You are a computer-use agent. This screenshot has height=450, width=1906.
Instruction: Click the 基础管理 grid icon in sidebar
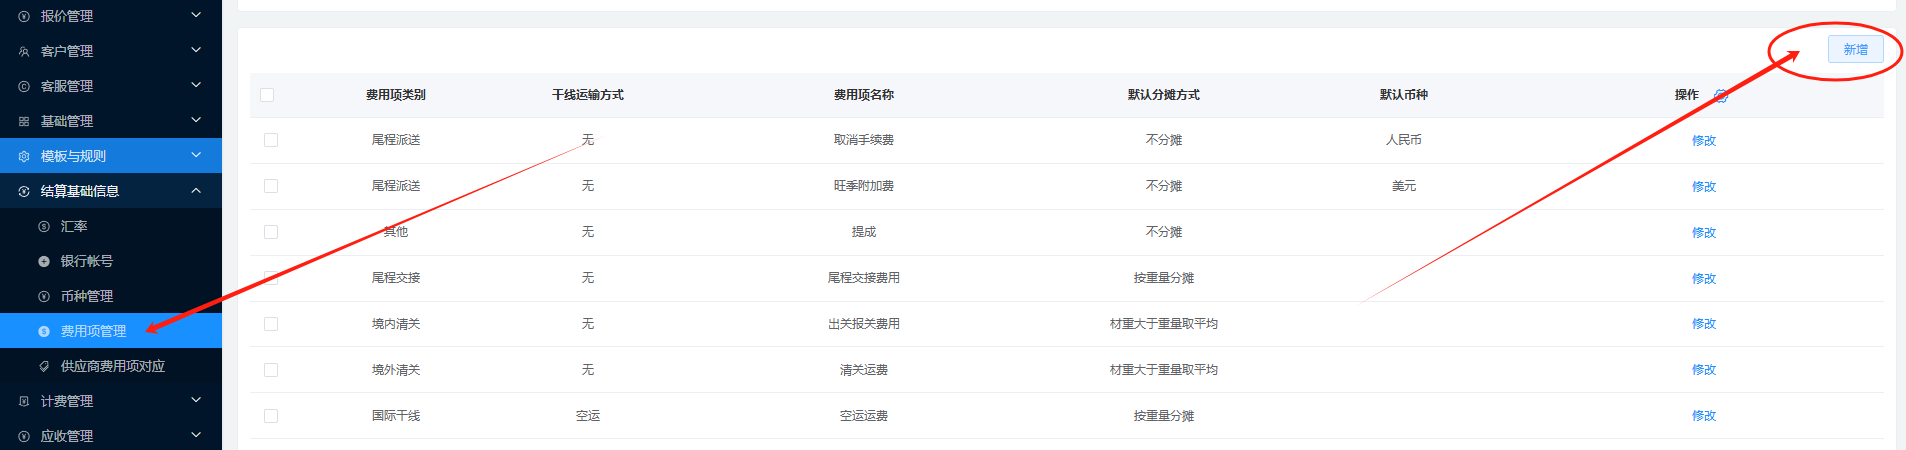(24, 122)
